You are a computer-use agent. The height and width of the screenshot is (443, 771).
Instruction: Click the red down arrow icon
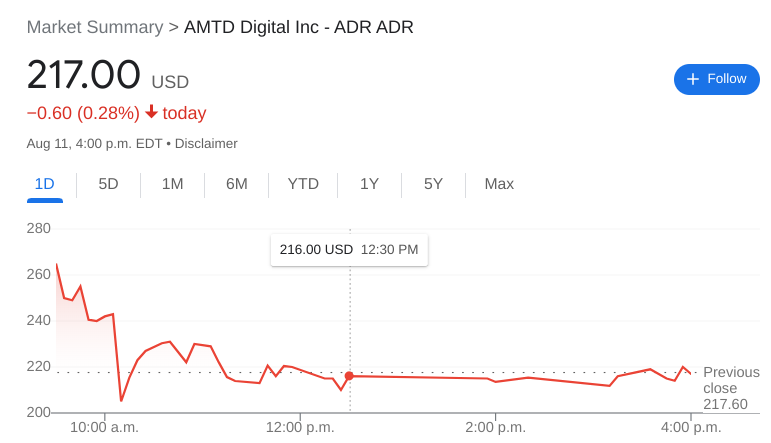pos(151,112)
